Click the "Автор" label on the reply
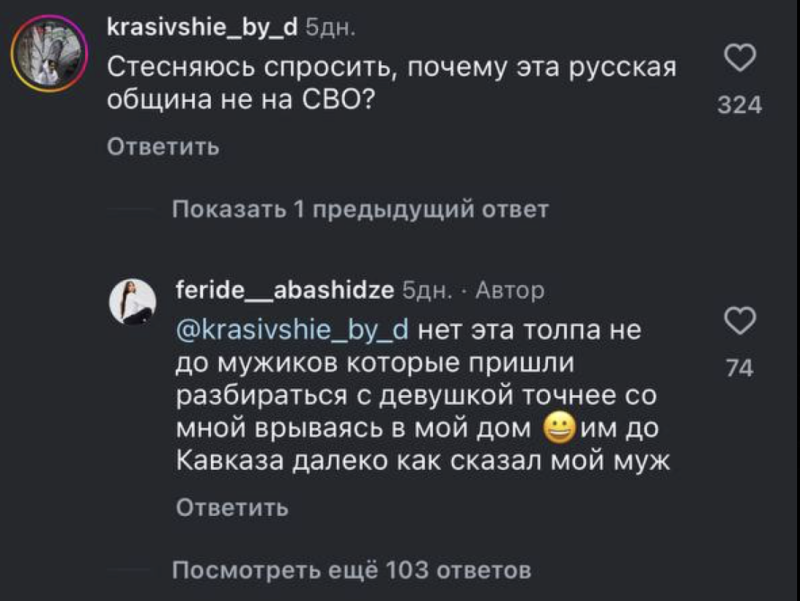This screenshot has width=800, height=601. pyautogui.click(x=510, y=290)
